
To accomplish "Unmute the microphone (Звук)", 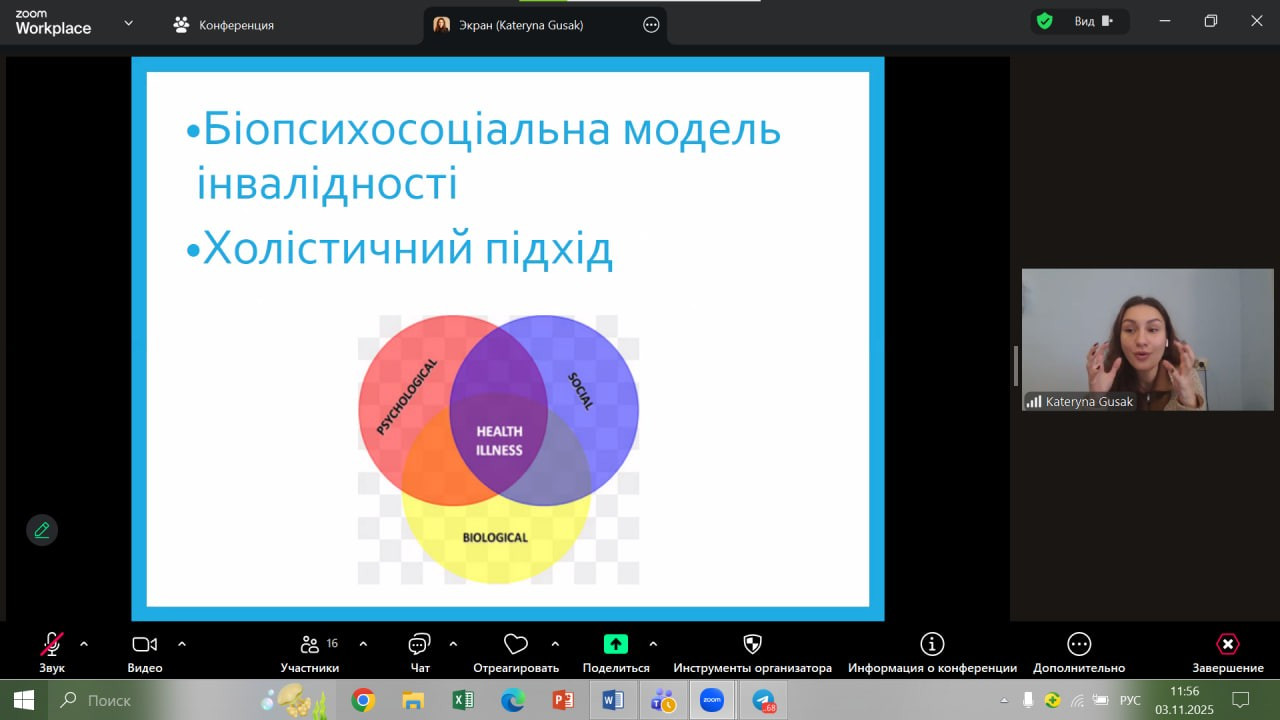I will pos(51,645).
